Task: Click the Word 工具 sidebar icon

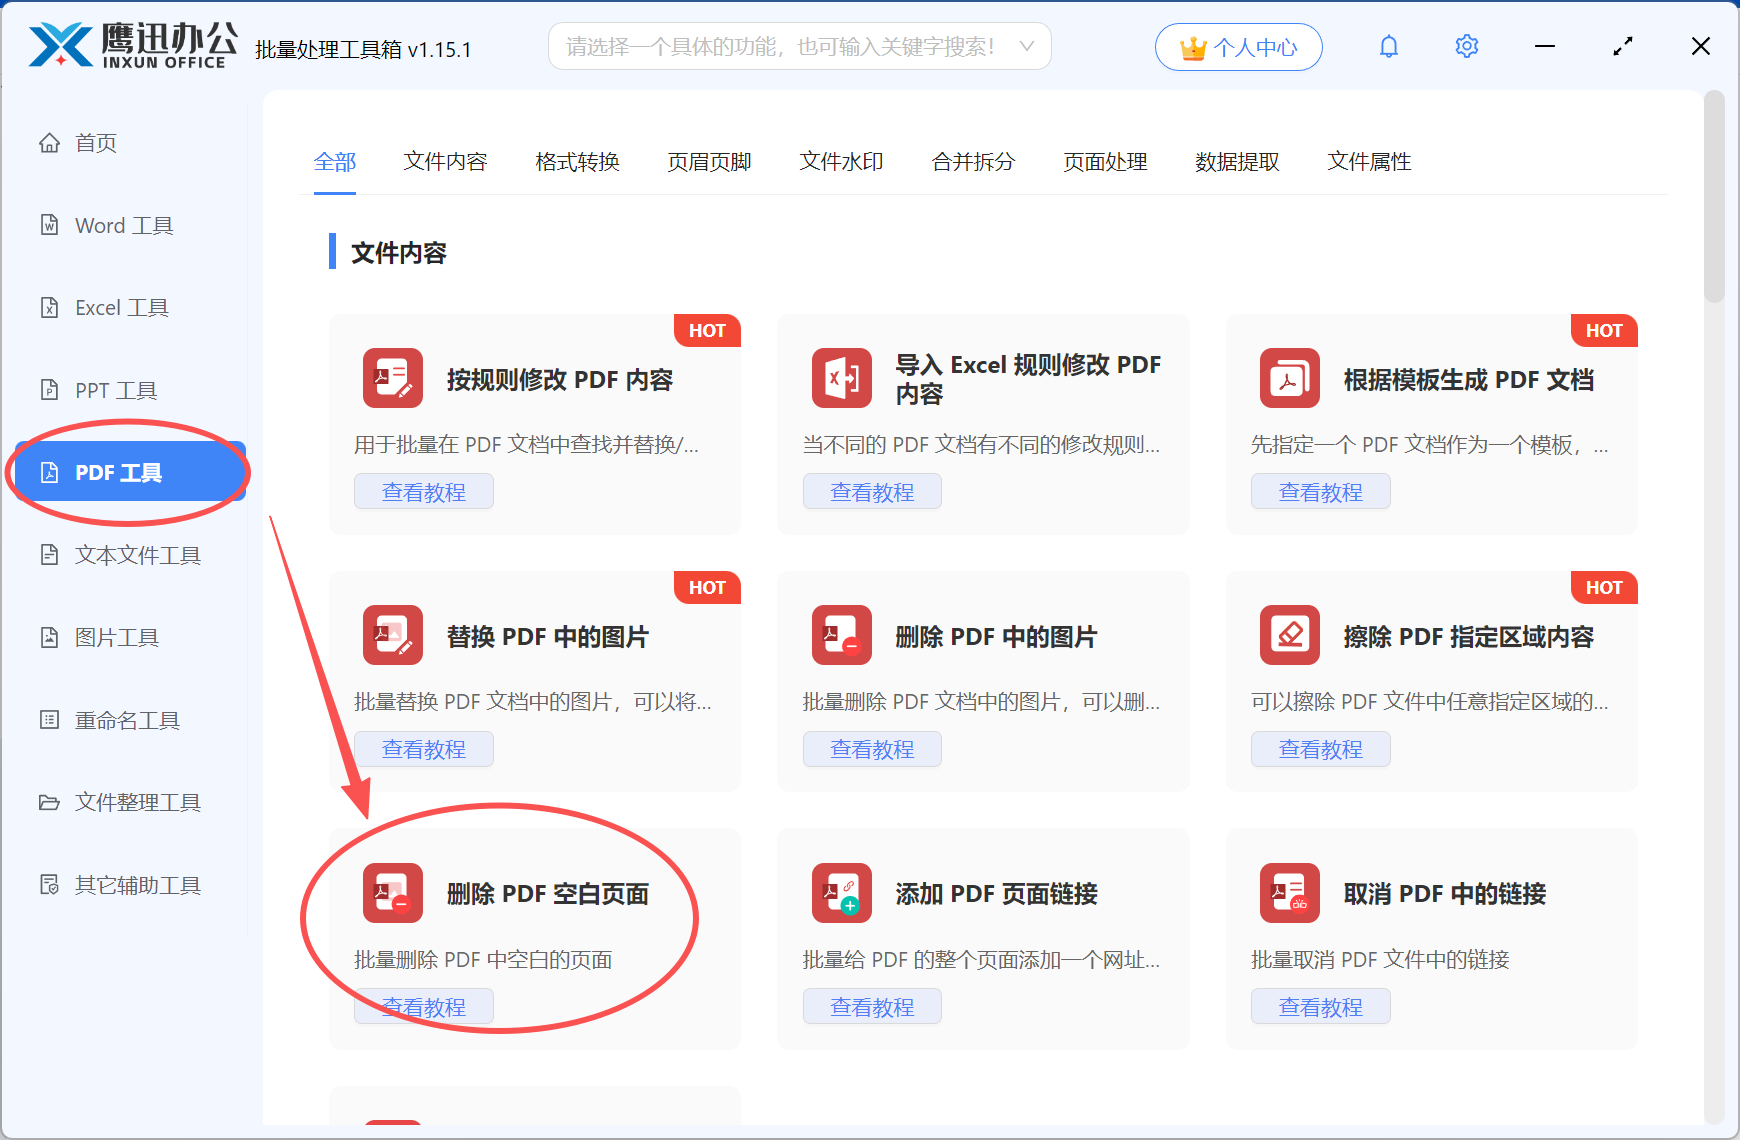Action: click(49, 225)
